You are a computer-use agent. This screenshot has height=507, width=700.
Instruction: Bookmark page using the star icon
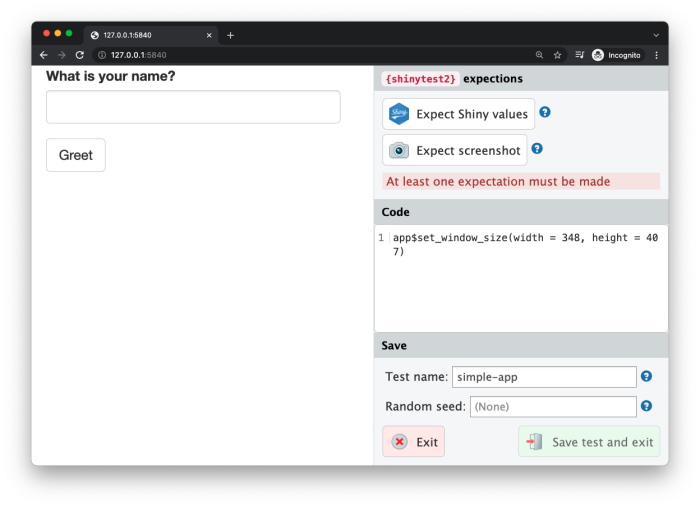tap(557, 55)
